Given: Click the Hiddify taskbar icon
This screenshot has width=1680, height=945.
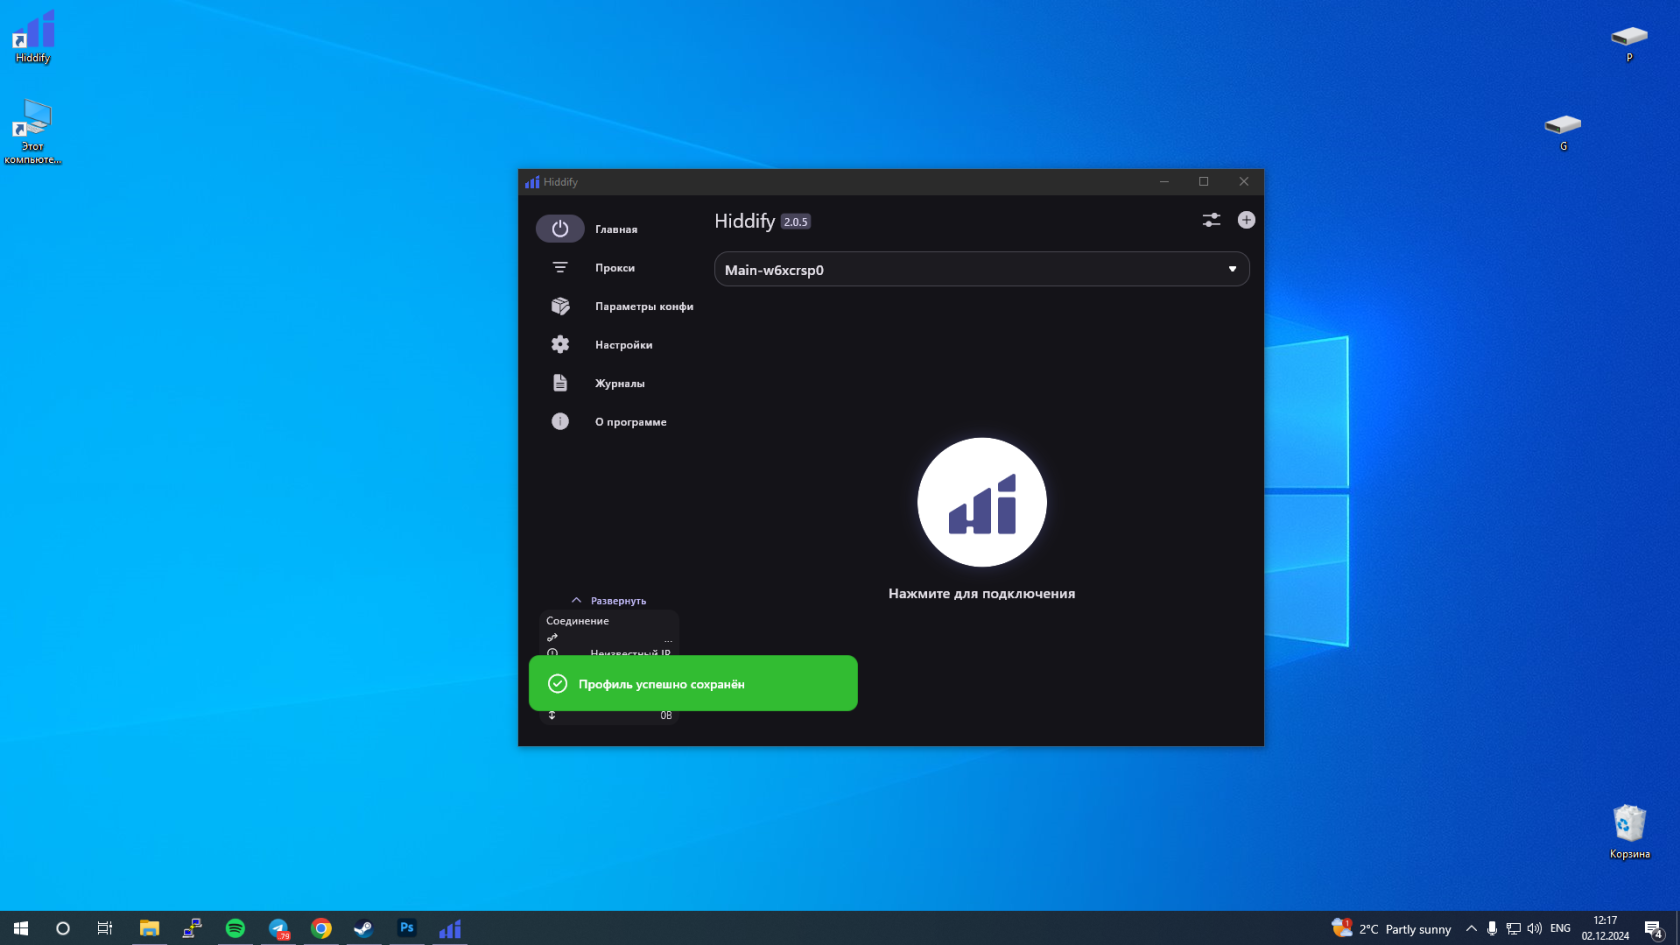Looking at the screenshot, I should [x=450, y=928].
